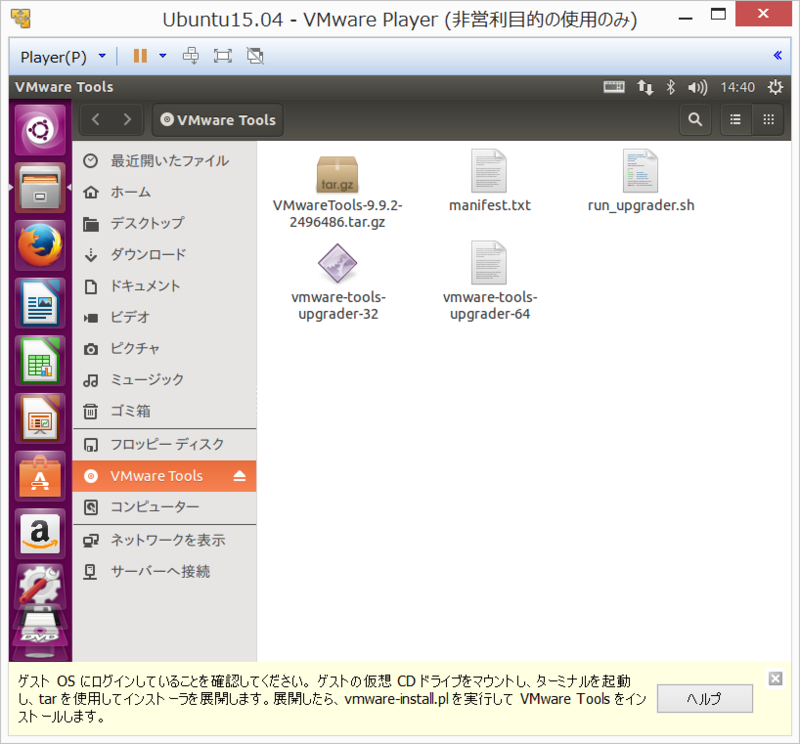This screenshot has width=800, height=744.
Task: Switch the file view to grid layout
Action: (768, 119)
